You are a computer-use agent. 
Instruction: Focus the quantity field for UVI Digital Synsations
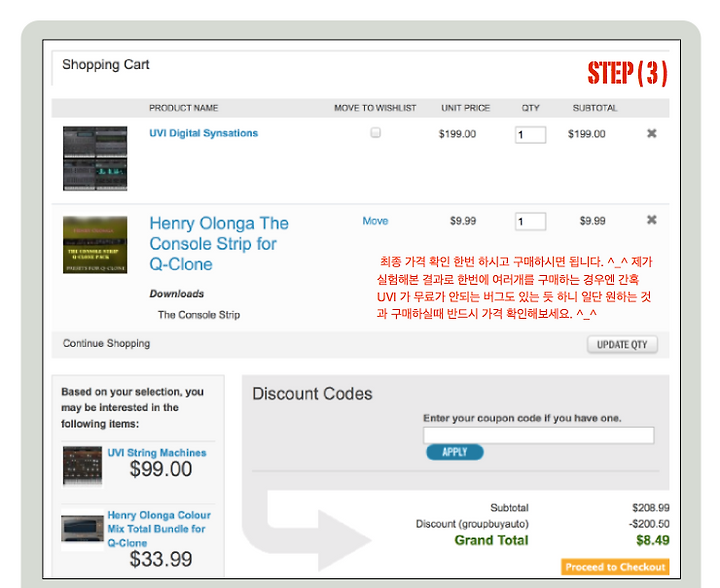point(530,135)
